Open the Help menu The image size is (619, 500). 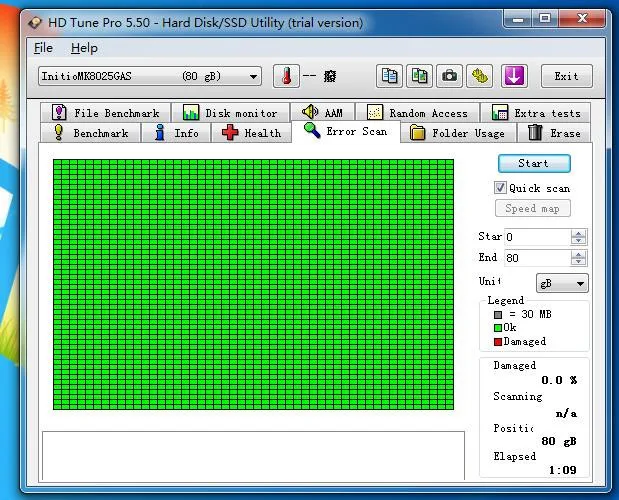[x=84, y=48]
